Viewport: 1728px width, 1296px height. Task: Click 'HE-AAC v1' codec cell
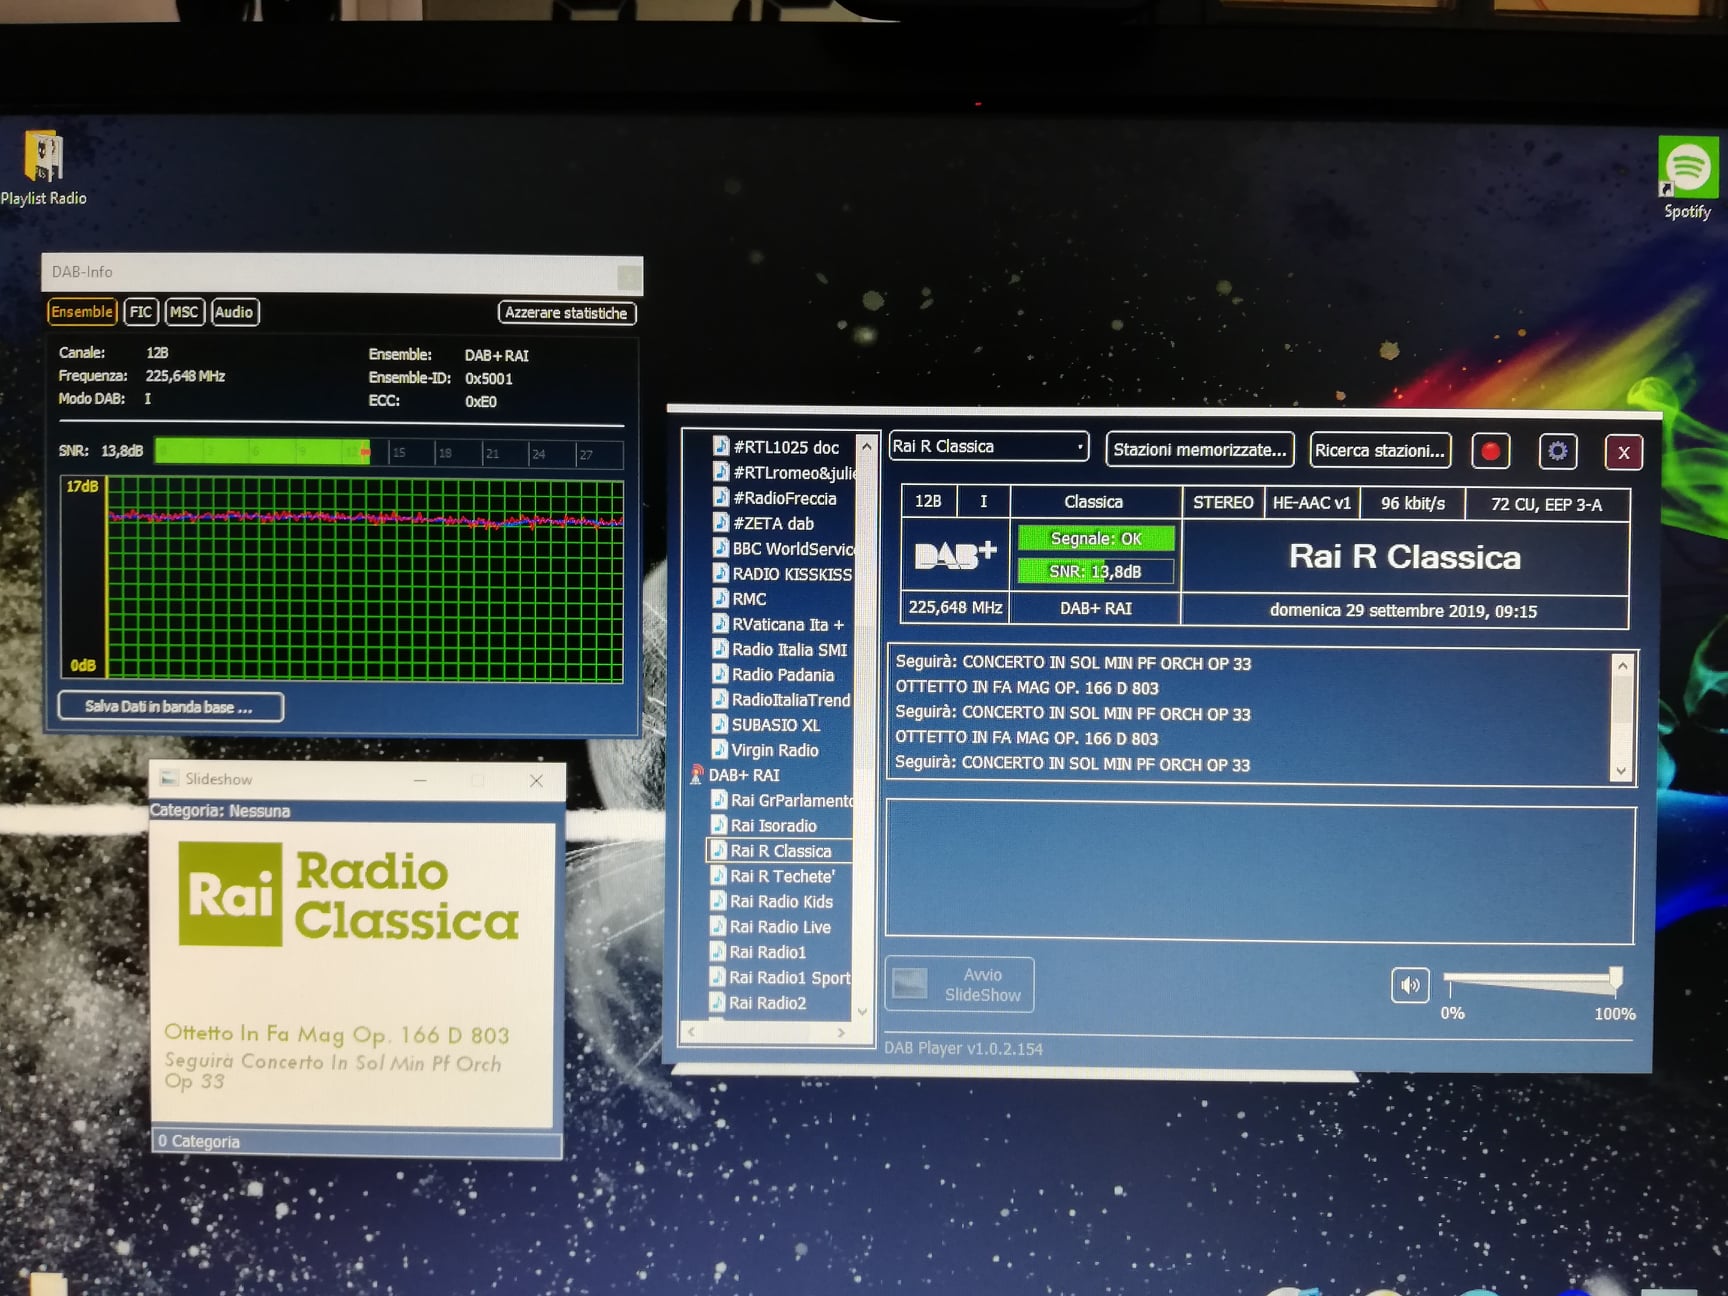pos(1311,503)
